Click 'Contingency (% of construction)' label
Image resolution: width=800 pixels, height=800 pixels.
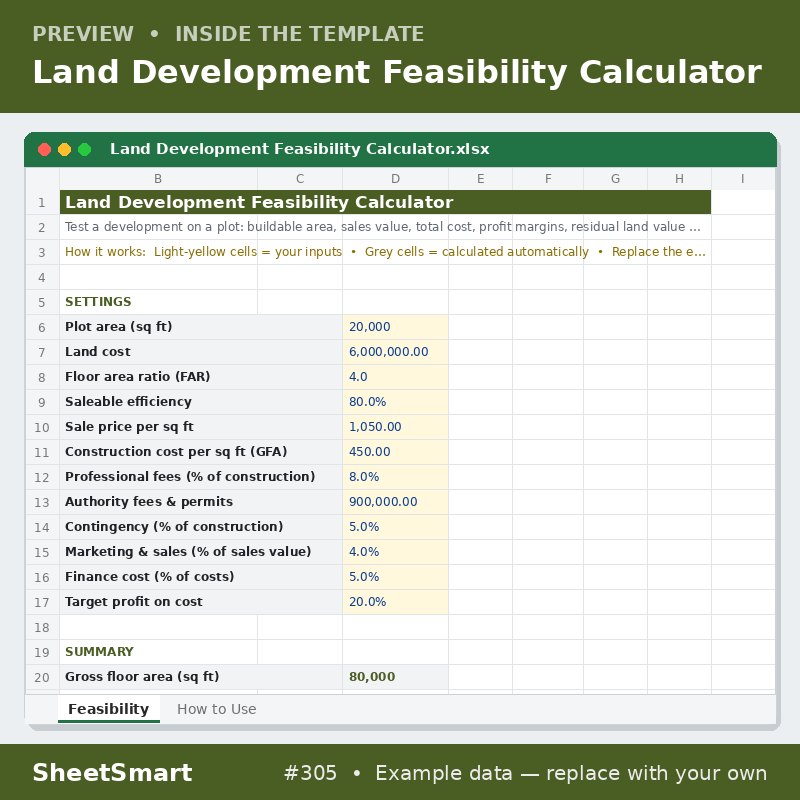173,527
